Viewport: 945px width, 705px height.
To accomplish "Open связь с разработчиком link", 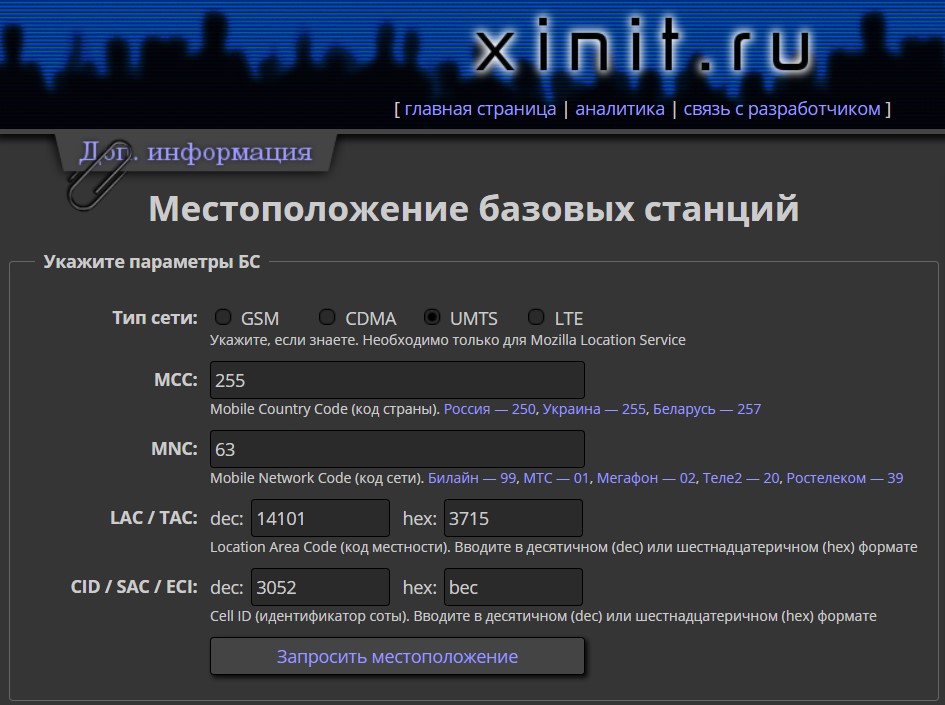I will click(782, 109).
